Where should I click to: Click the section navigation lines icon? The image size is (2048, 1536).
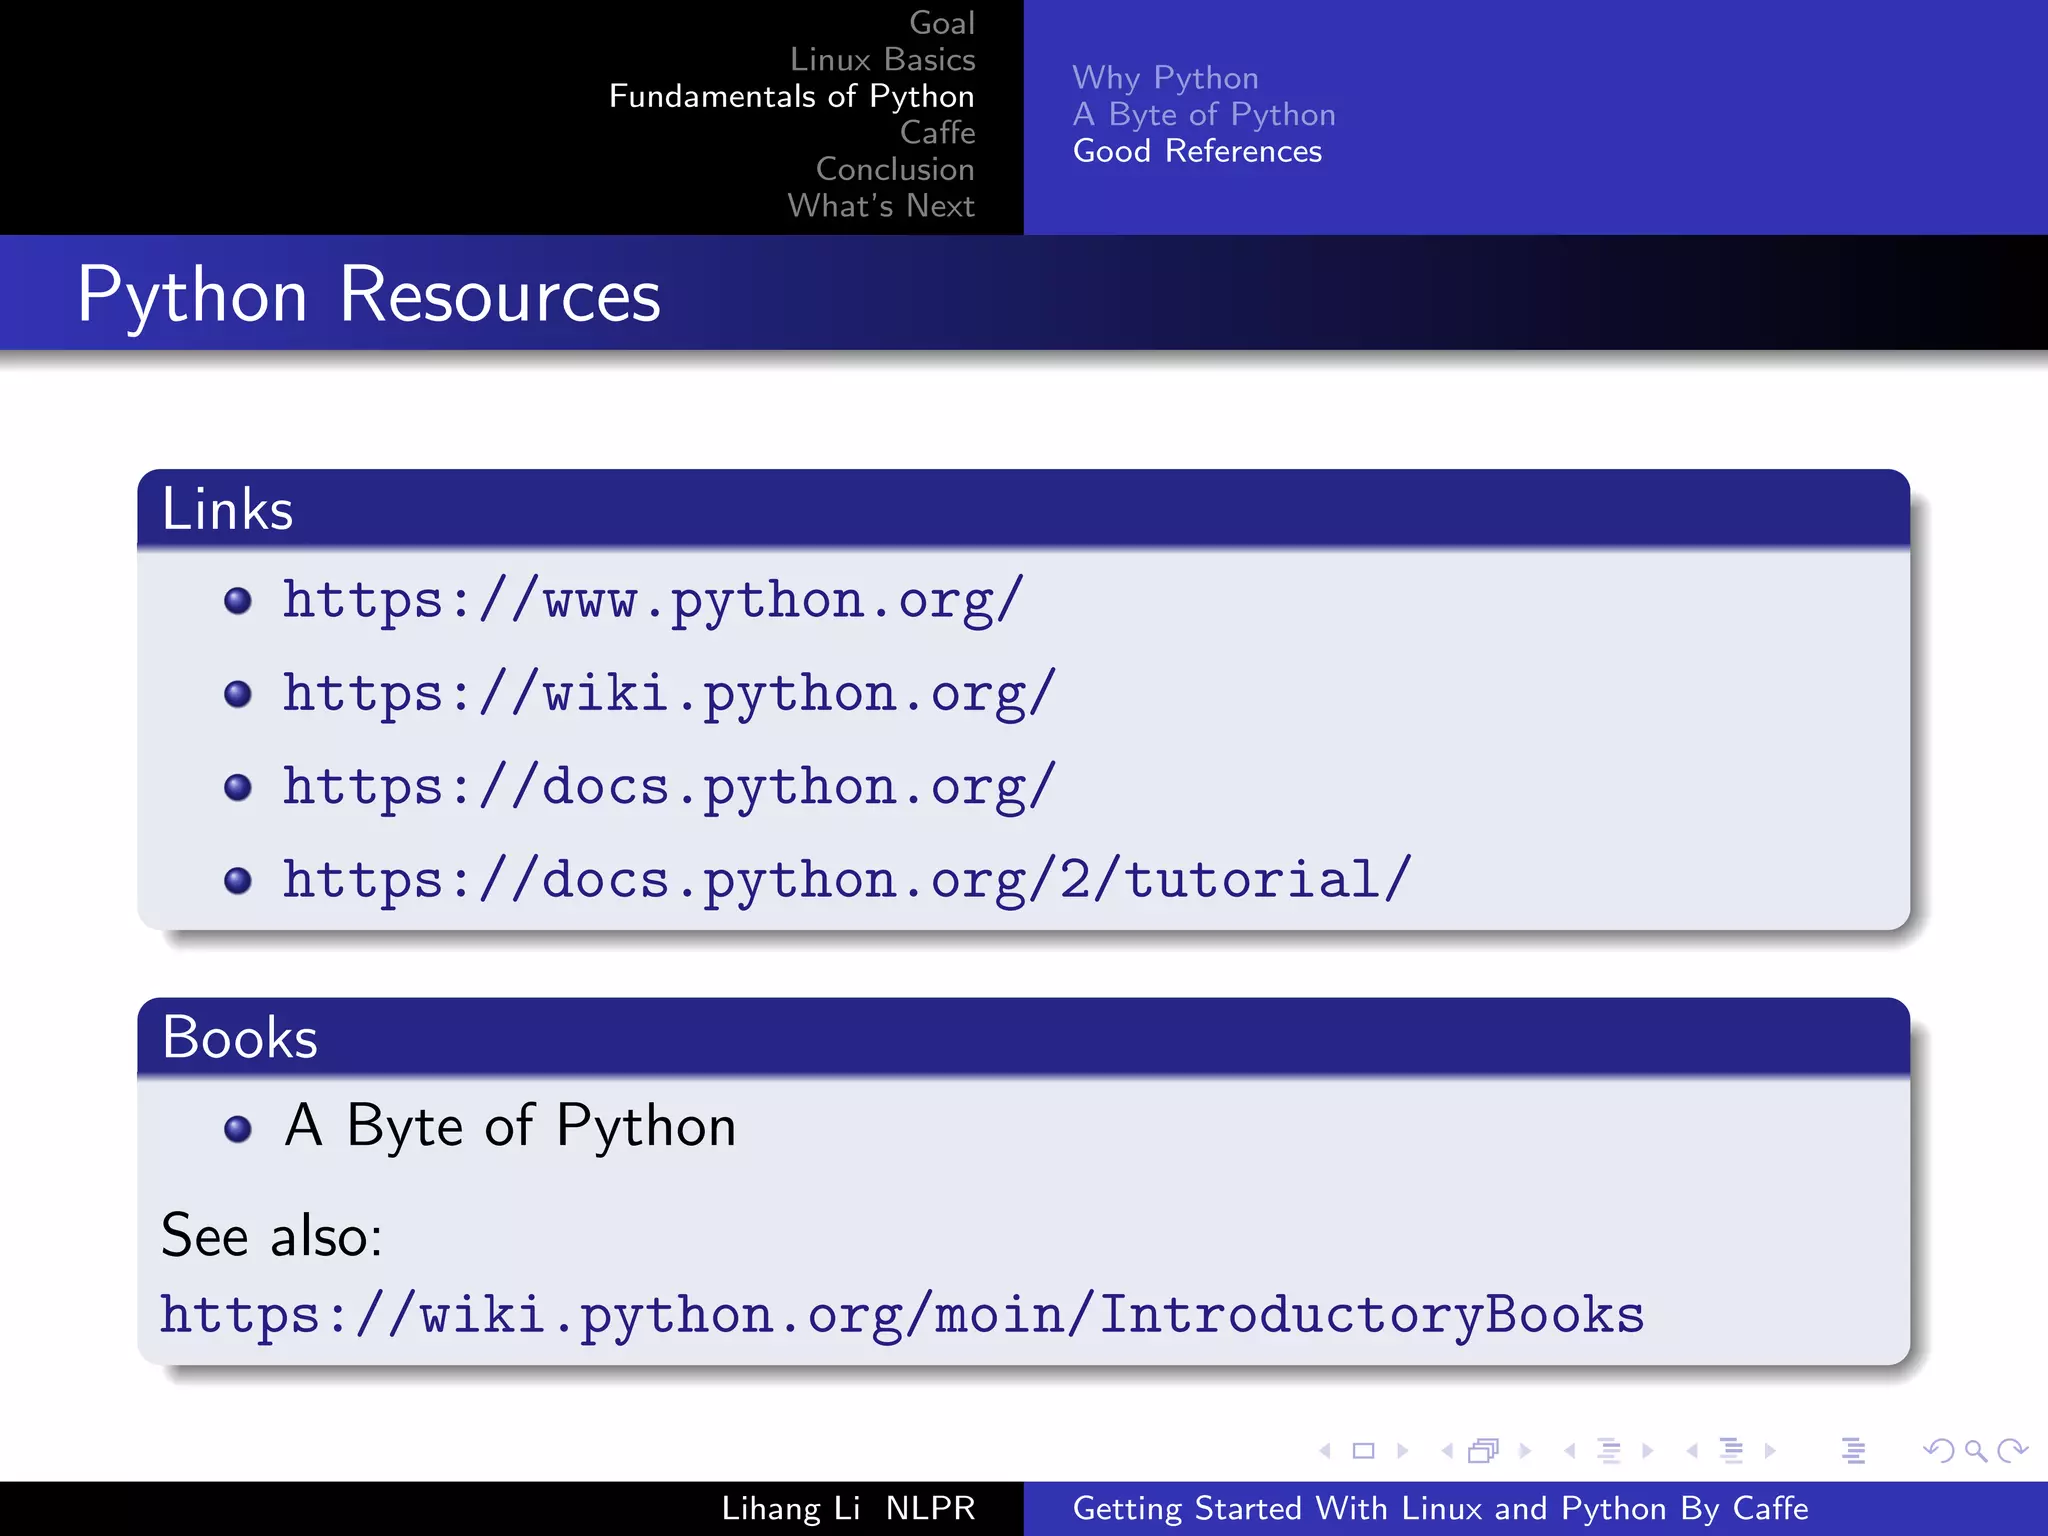(1731, 1450)
